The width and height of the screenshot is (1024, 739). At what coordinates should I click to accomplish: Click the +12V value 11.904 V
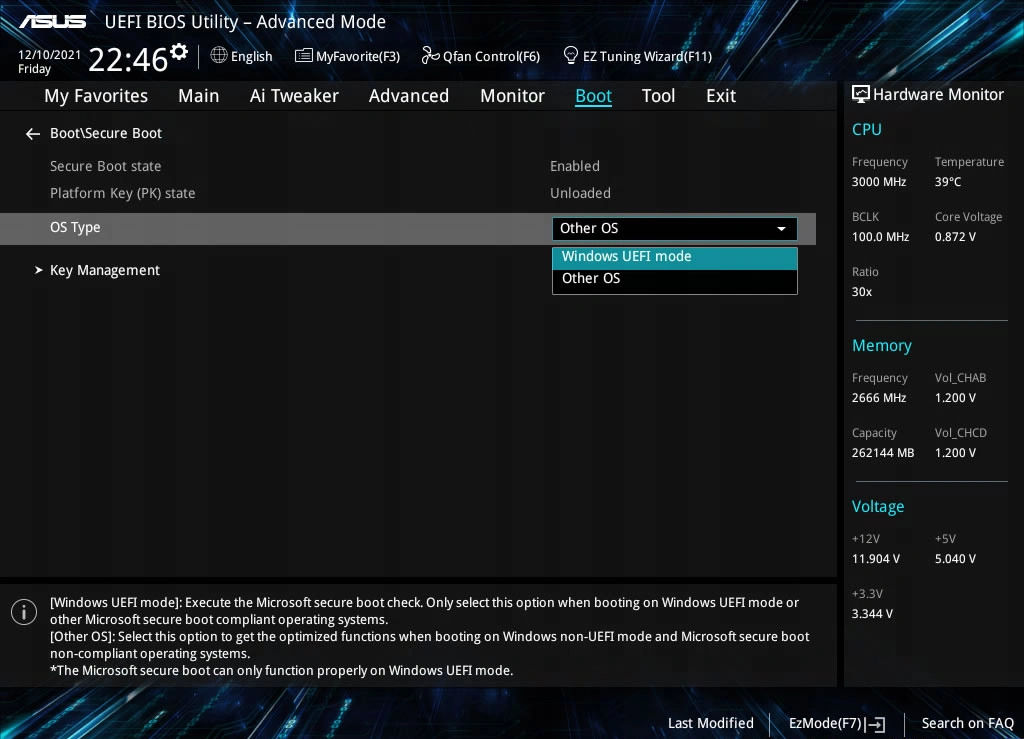[876, 559]
